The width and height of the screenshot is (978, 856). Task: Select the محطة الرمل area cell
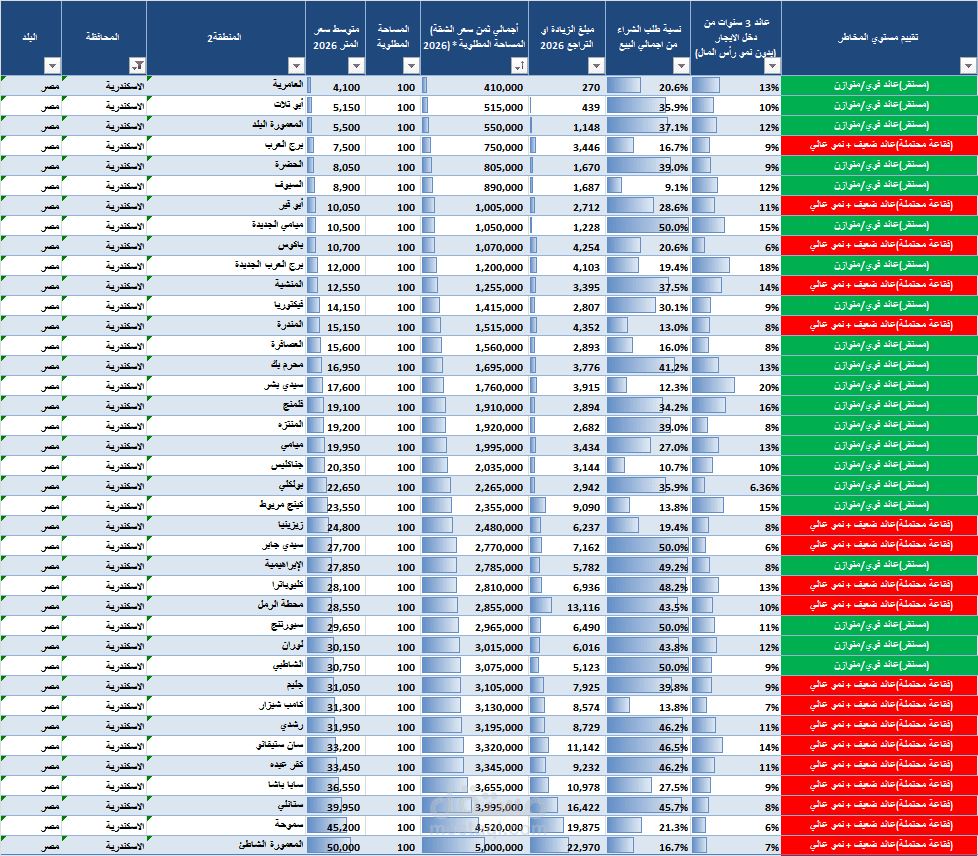click(226, 606)
